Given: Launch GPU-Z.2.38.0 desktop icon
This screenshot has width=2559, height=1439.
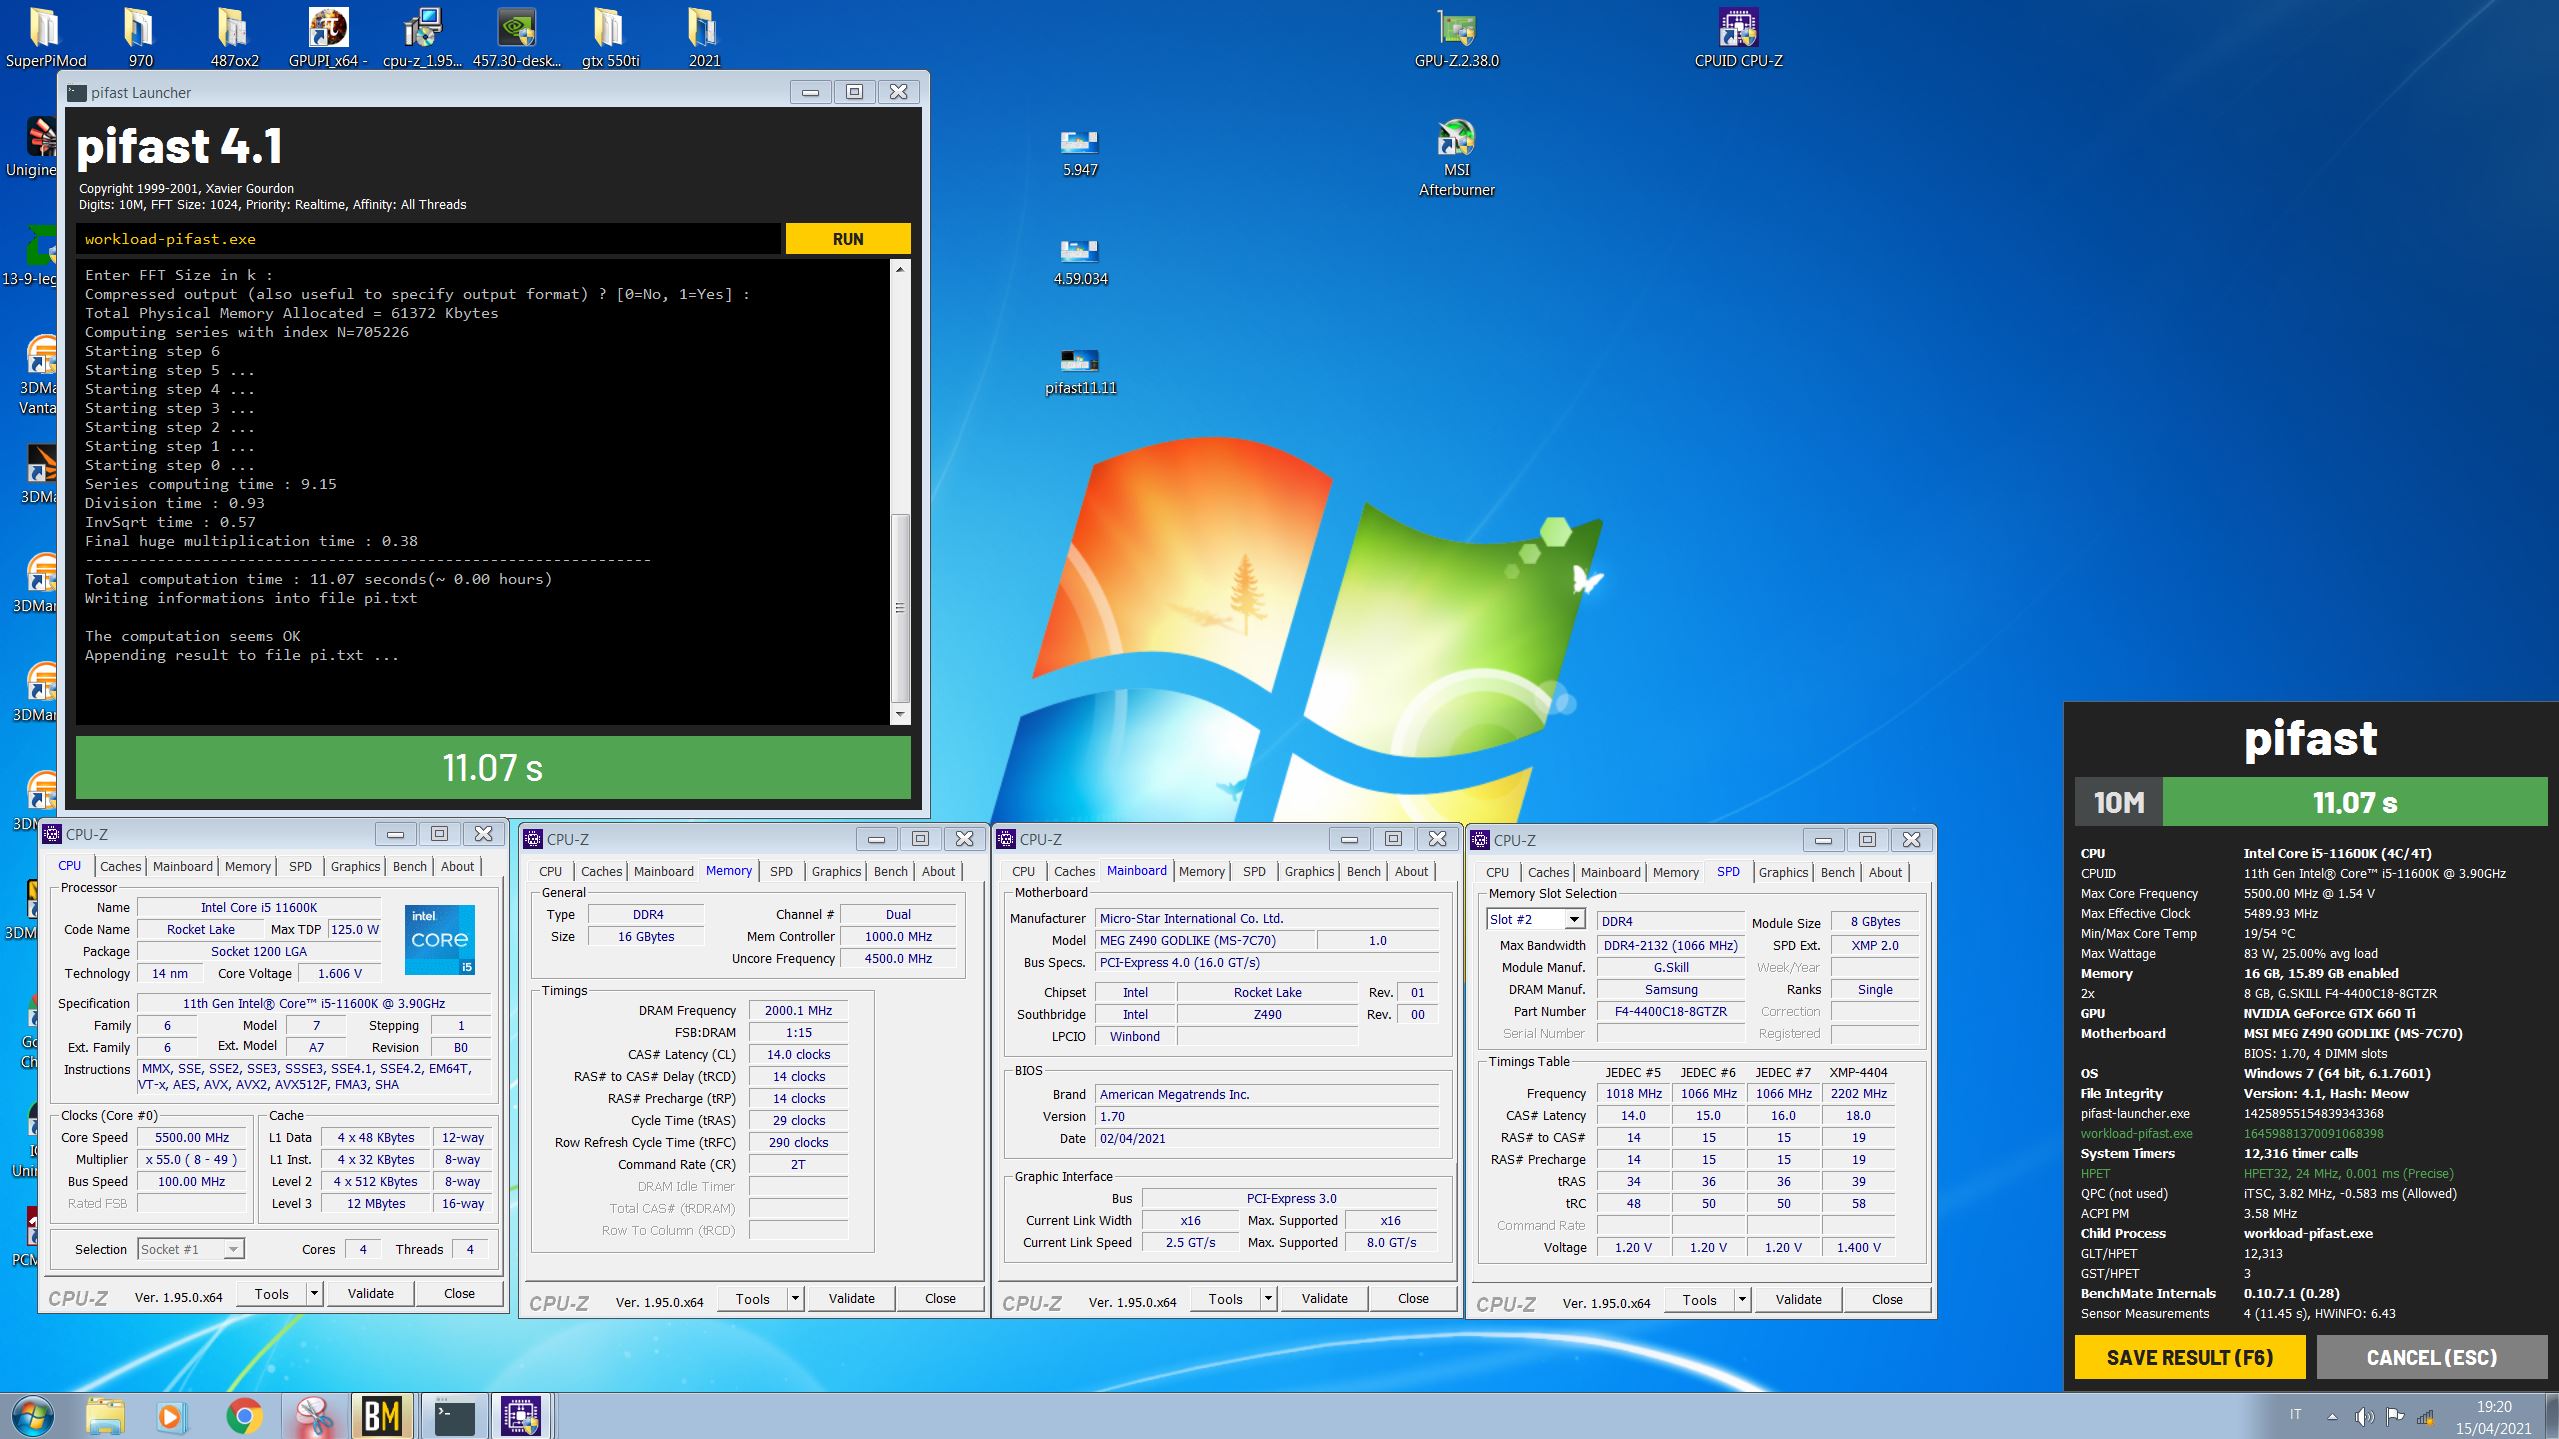Looking at the screenshot, I should [1456, 38].
